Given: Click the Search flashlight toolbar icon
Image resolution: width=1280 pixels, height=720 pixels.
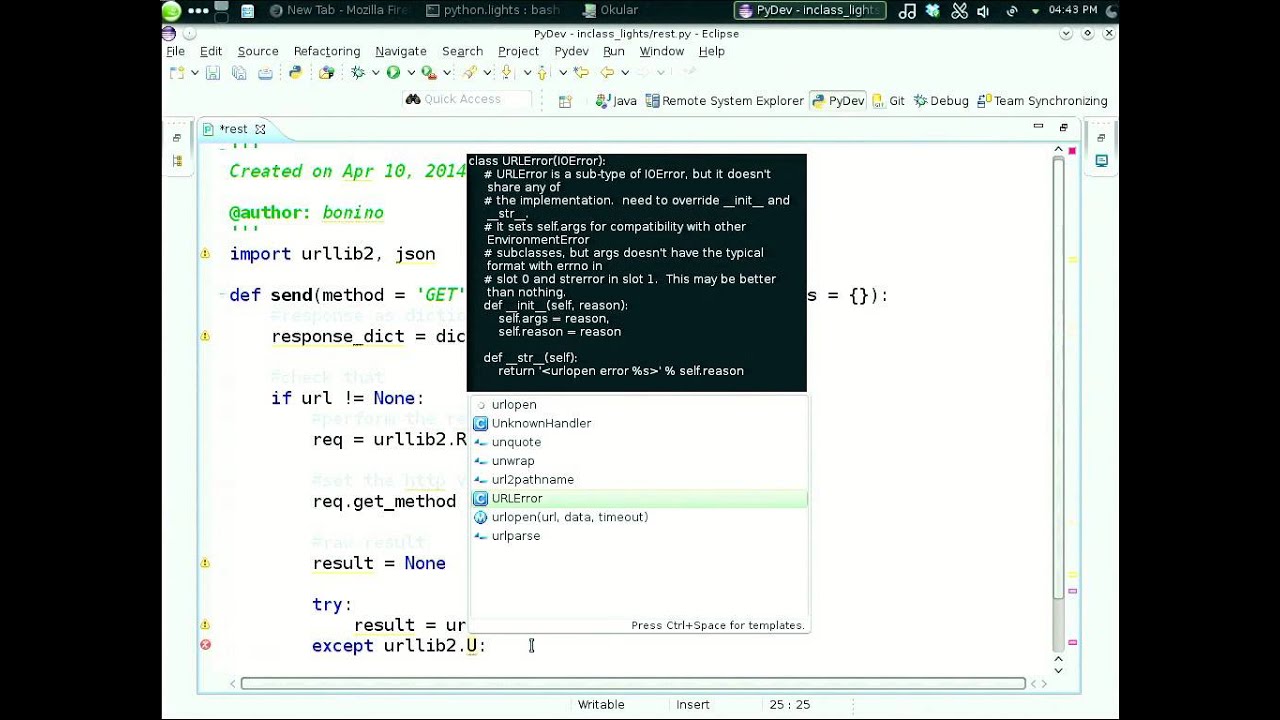Looking at the screenshot, I should (470, 72).
